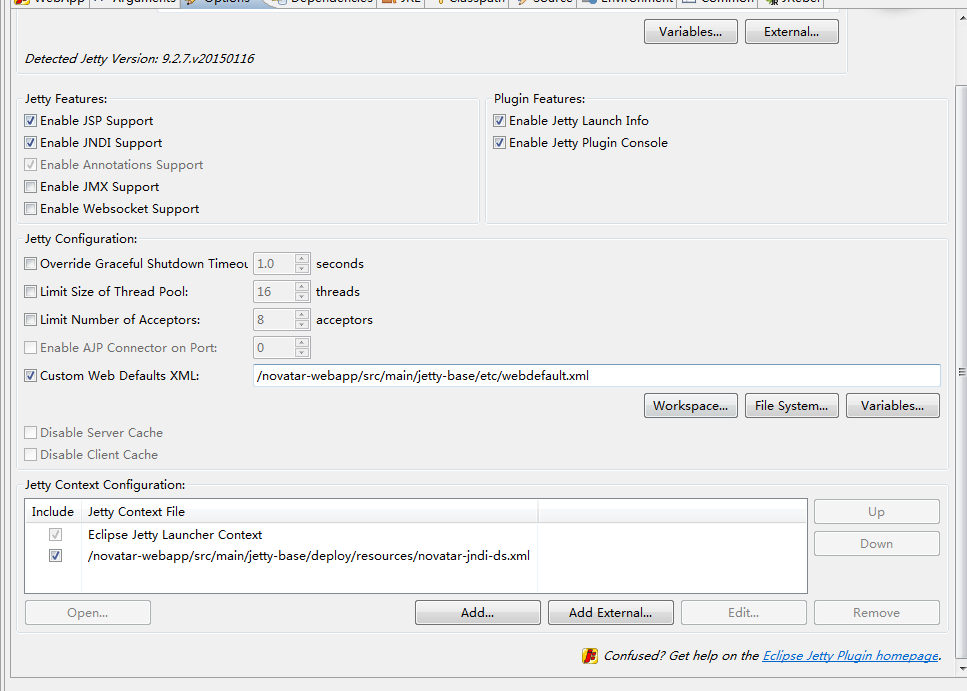The height and width of the screenshot is (691, 967).
Task: Click the Open... button
Action: point(88,613)
